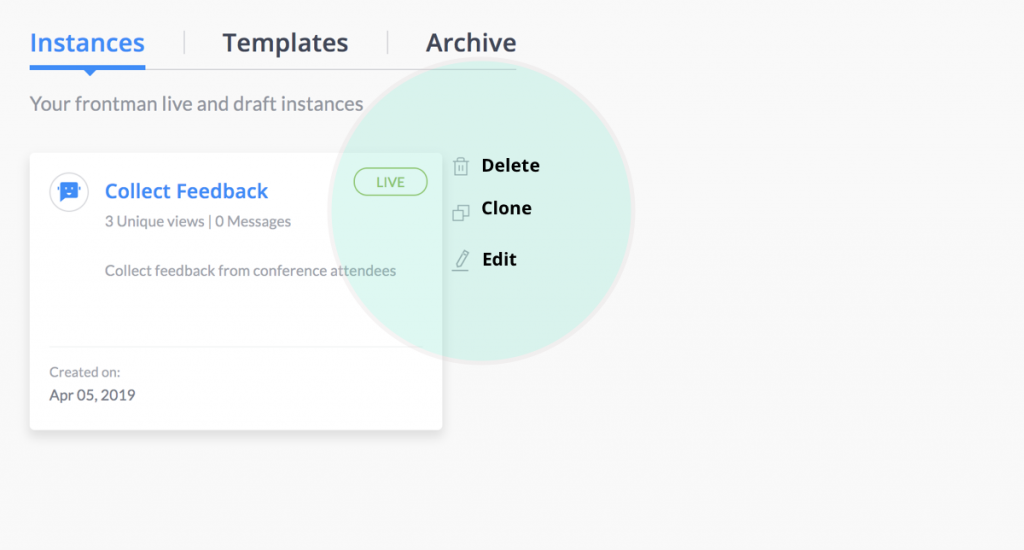Click the 0 Messages count text
This screenshot has height=550, width=1024.
click(x=253, y=221)
